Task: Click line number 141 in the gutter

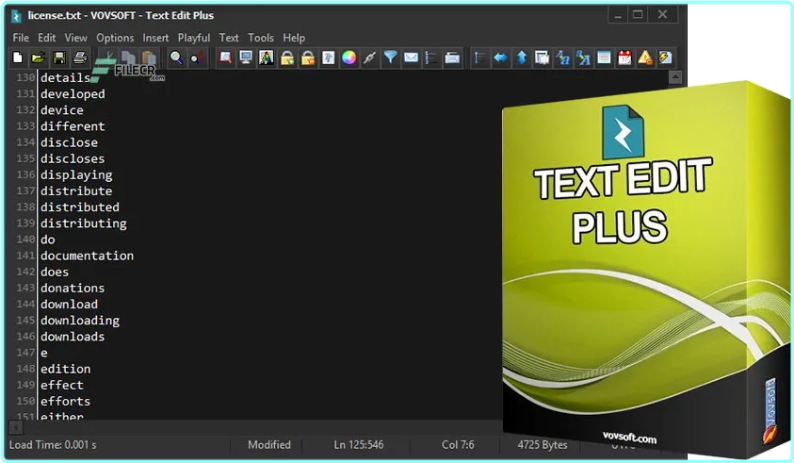Action: point(25,255)
